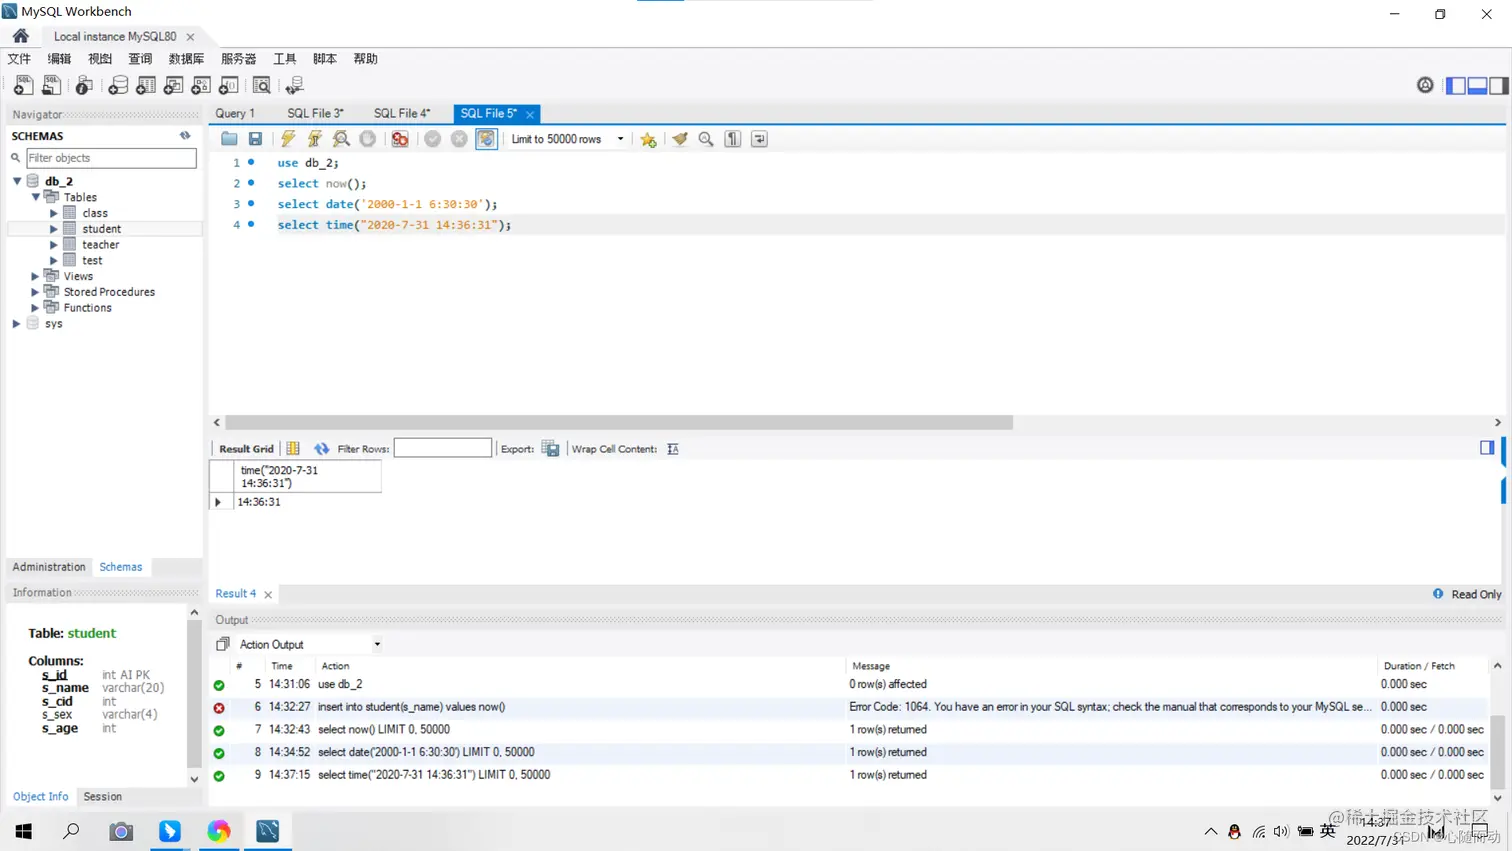Open find panel with magnifier icon
This screenshot has width=1512, height=851.
706,139
